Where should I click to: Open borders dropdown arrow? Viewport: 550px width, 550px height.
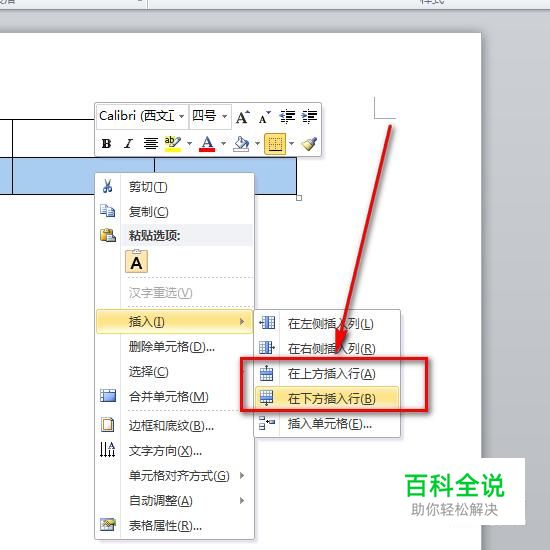pyautogui.click(x=291, y=143)
